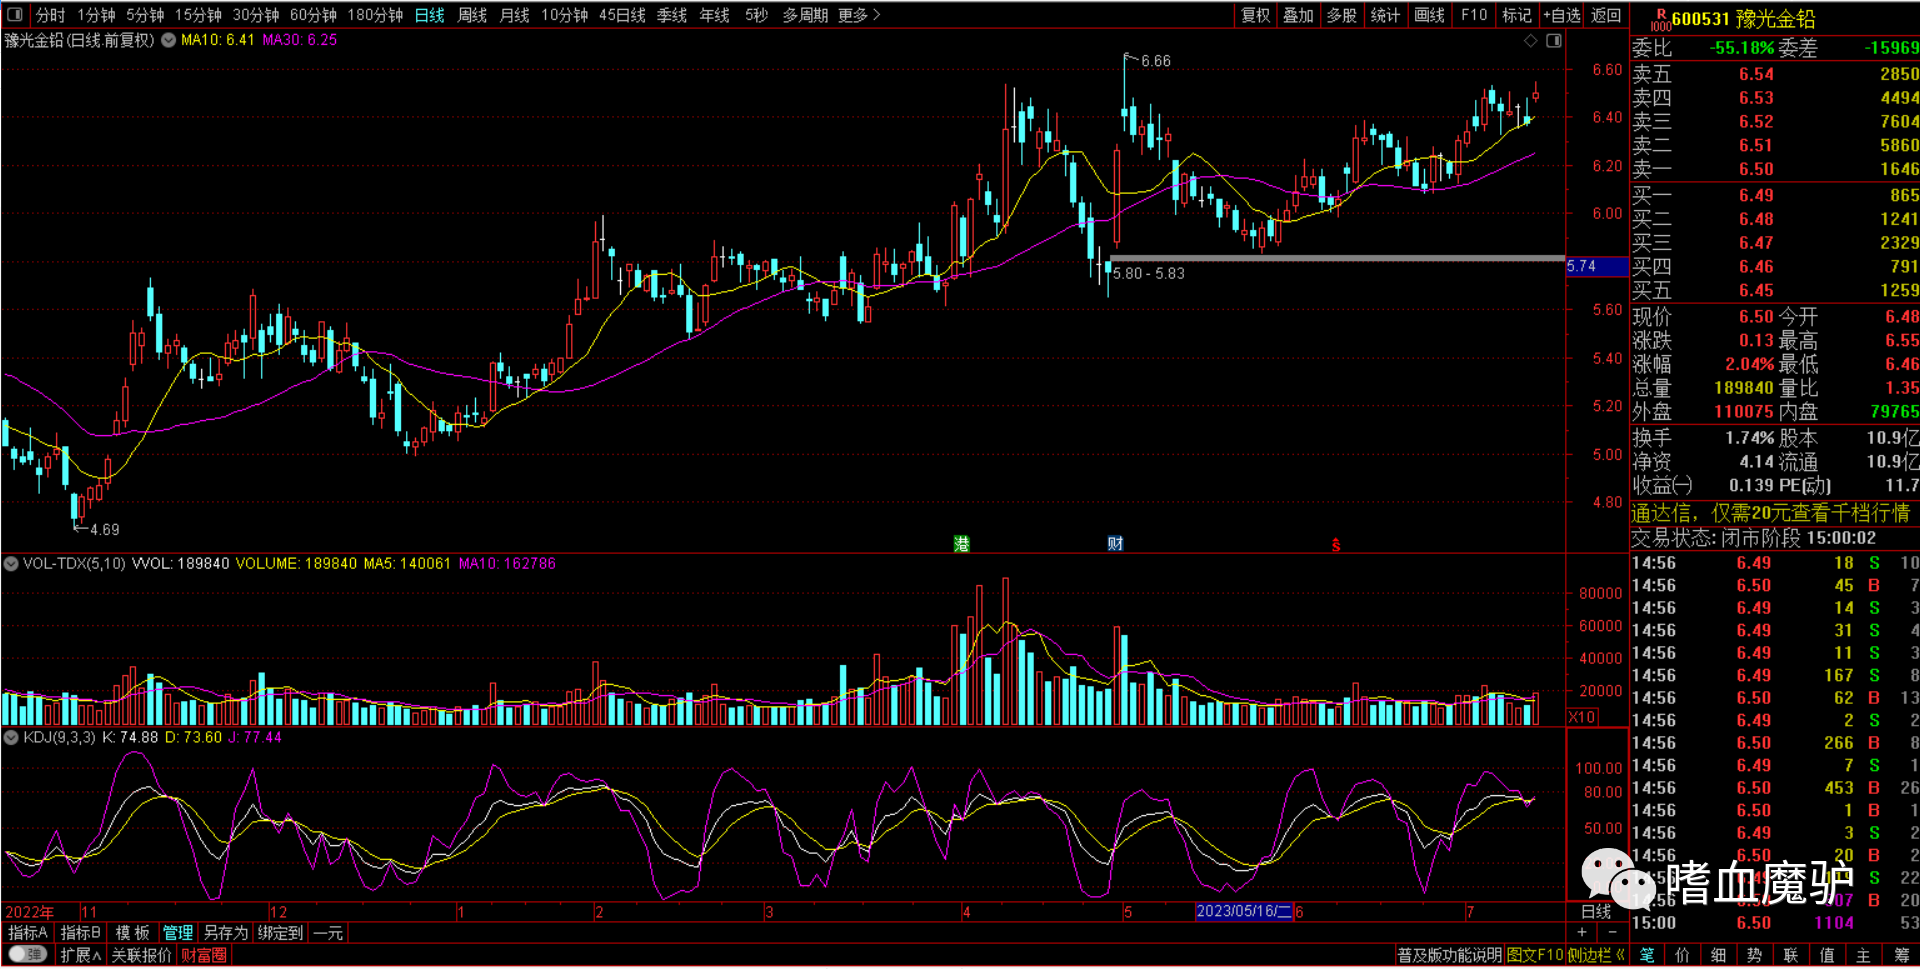Click the 叠加 overlay button
The width and height of the screenshot is (1920, 969).
click(1298, 15)
